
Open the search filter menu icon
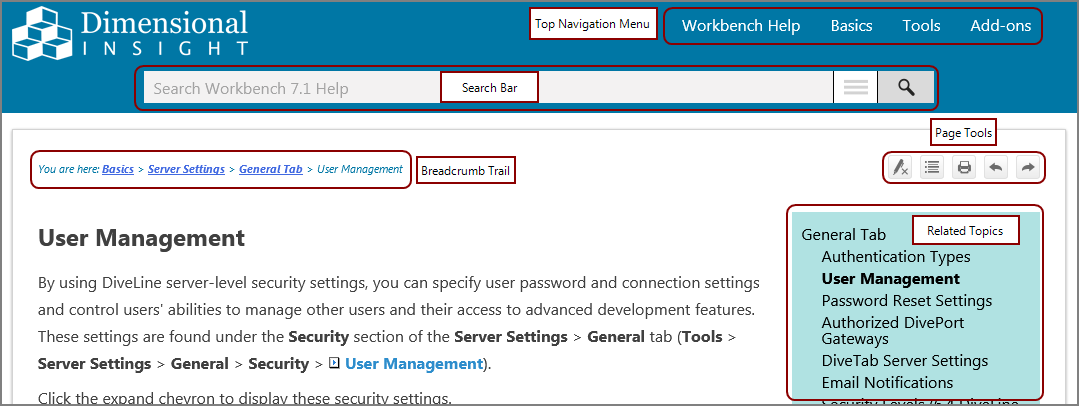855,88
